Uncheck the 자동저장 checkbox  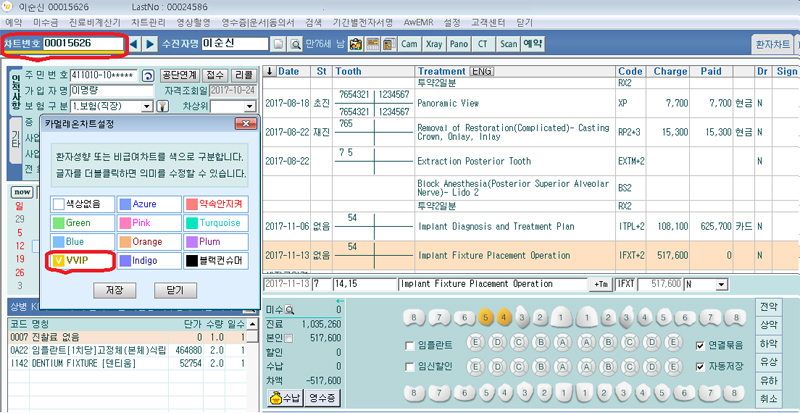tap(700, 366)
